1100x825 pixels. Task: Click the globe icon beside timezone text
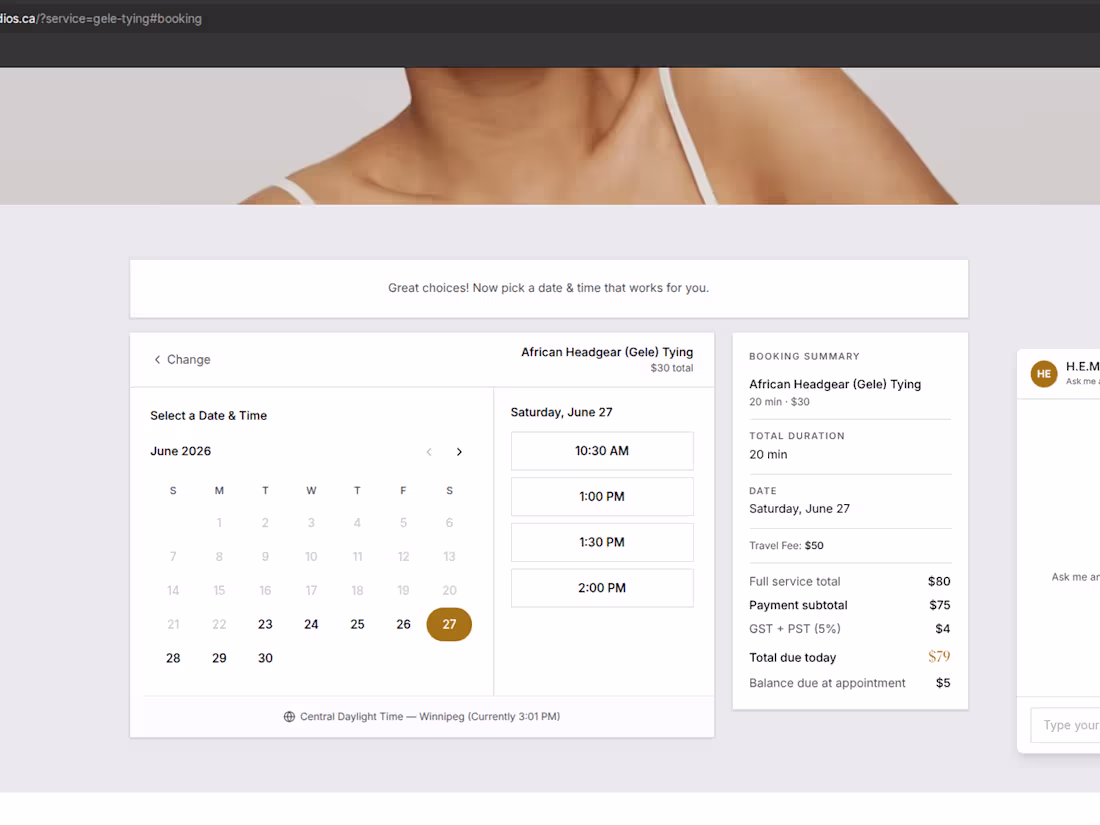pos(289,716)
